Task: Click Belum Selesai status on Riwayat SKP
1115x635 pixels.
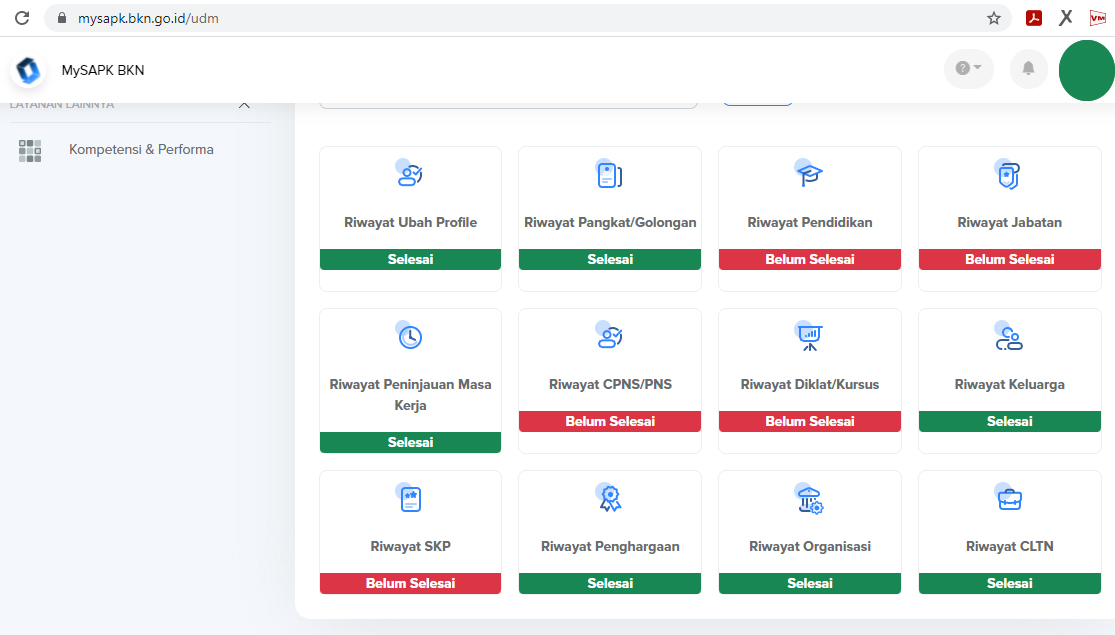Action: [410, 584]
